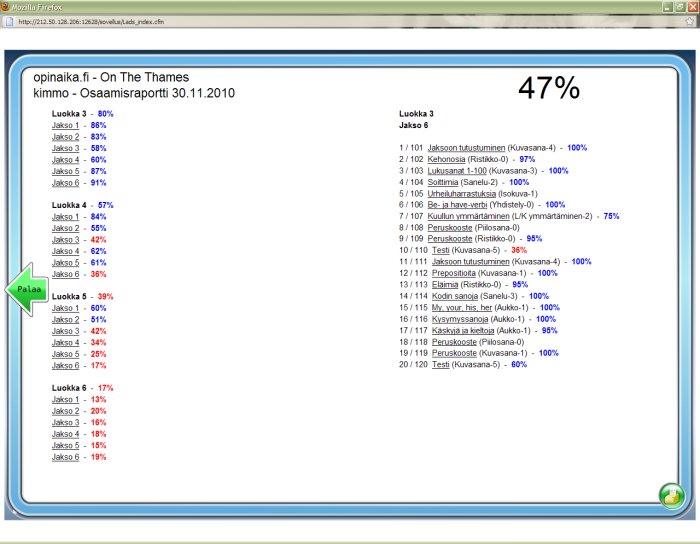Click the Luokka 3 - 80% heading
The image size is (700, 544).
[x=82, y=114]
